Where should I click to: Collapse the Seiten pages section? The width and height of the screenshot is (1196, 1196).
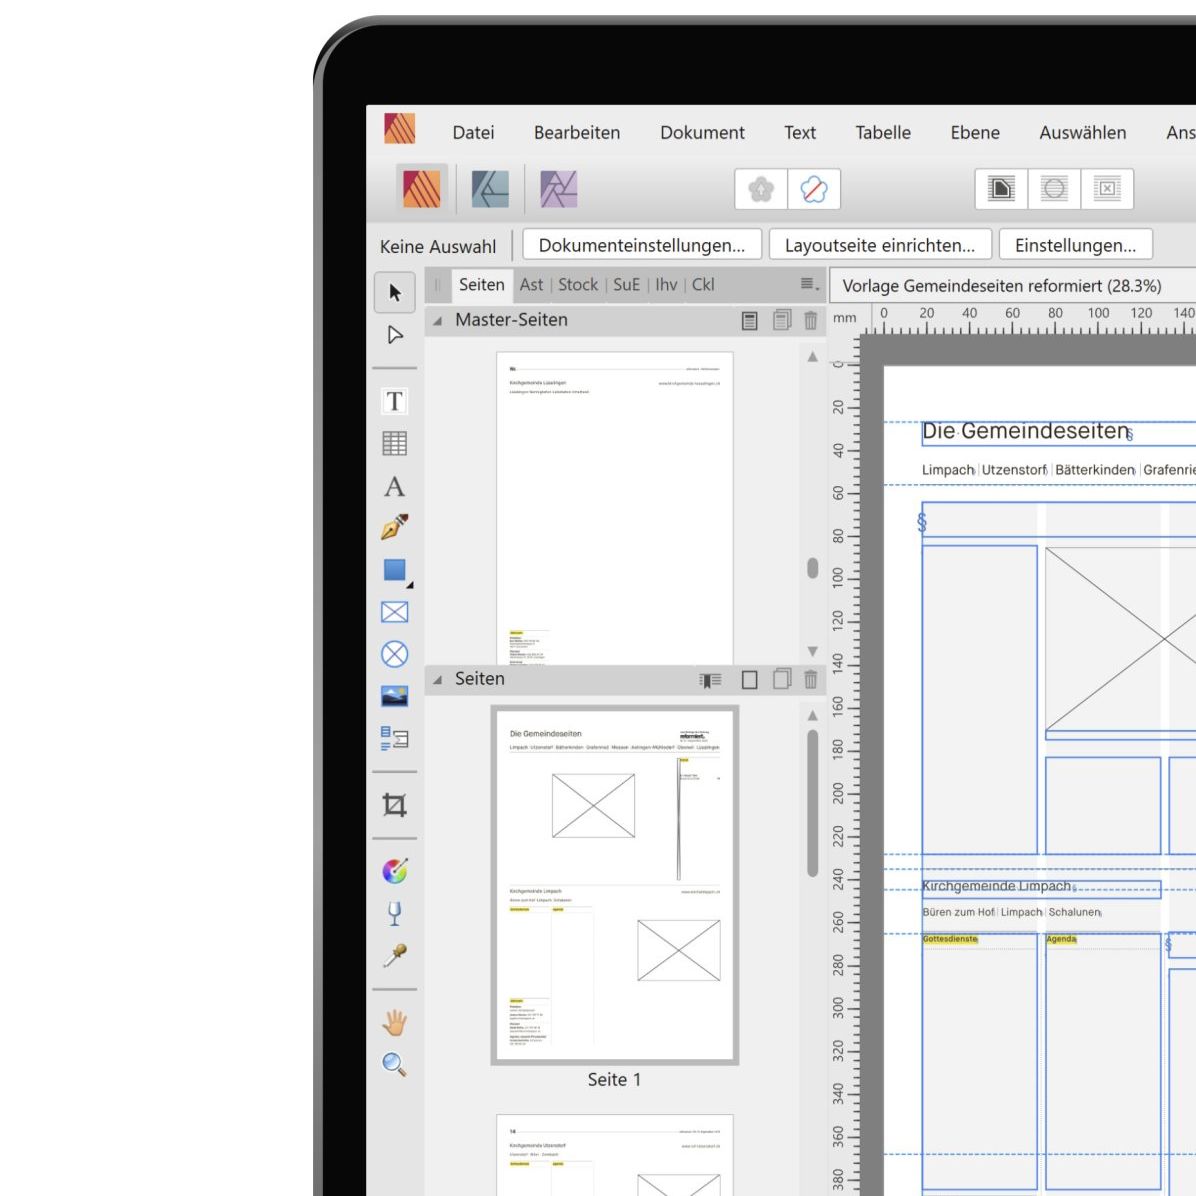(438, 680)
